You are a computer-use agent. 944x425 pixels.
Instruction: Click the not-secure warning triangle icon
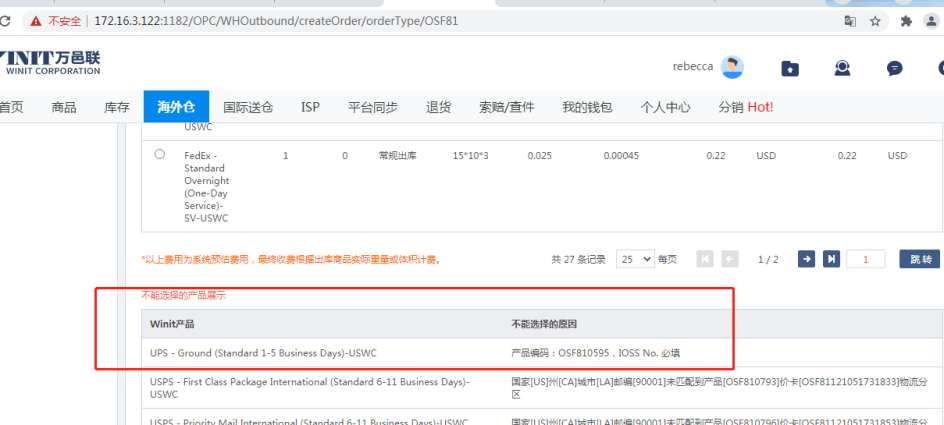click(x=36, y=22)
